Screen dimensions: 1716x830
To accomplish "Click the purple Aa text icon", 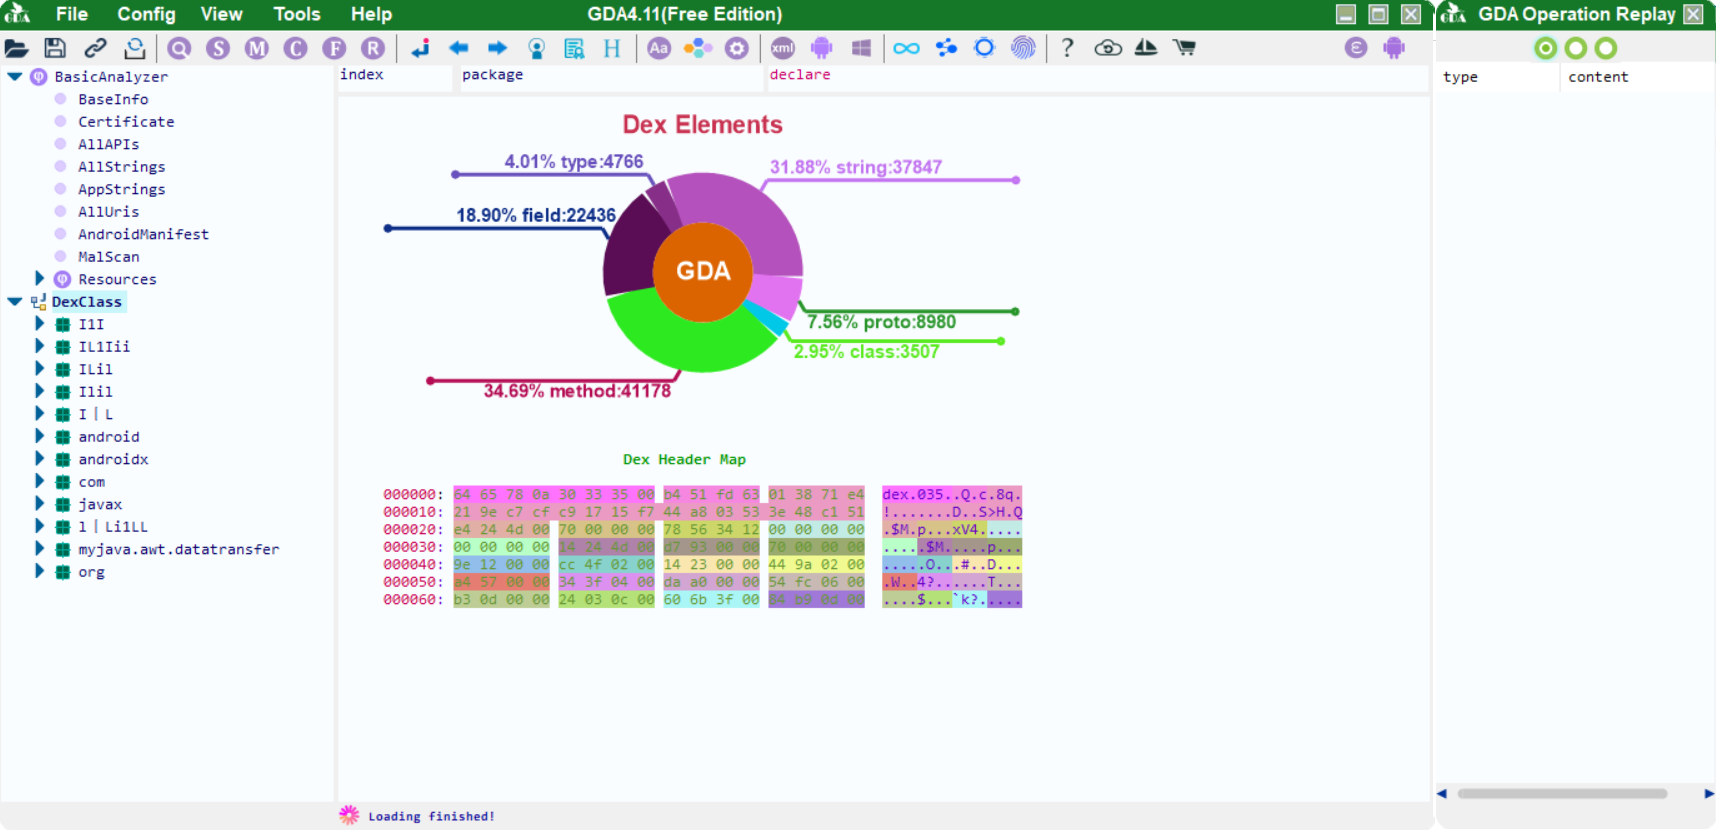I will point(659,48).
